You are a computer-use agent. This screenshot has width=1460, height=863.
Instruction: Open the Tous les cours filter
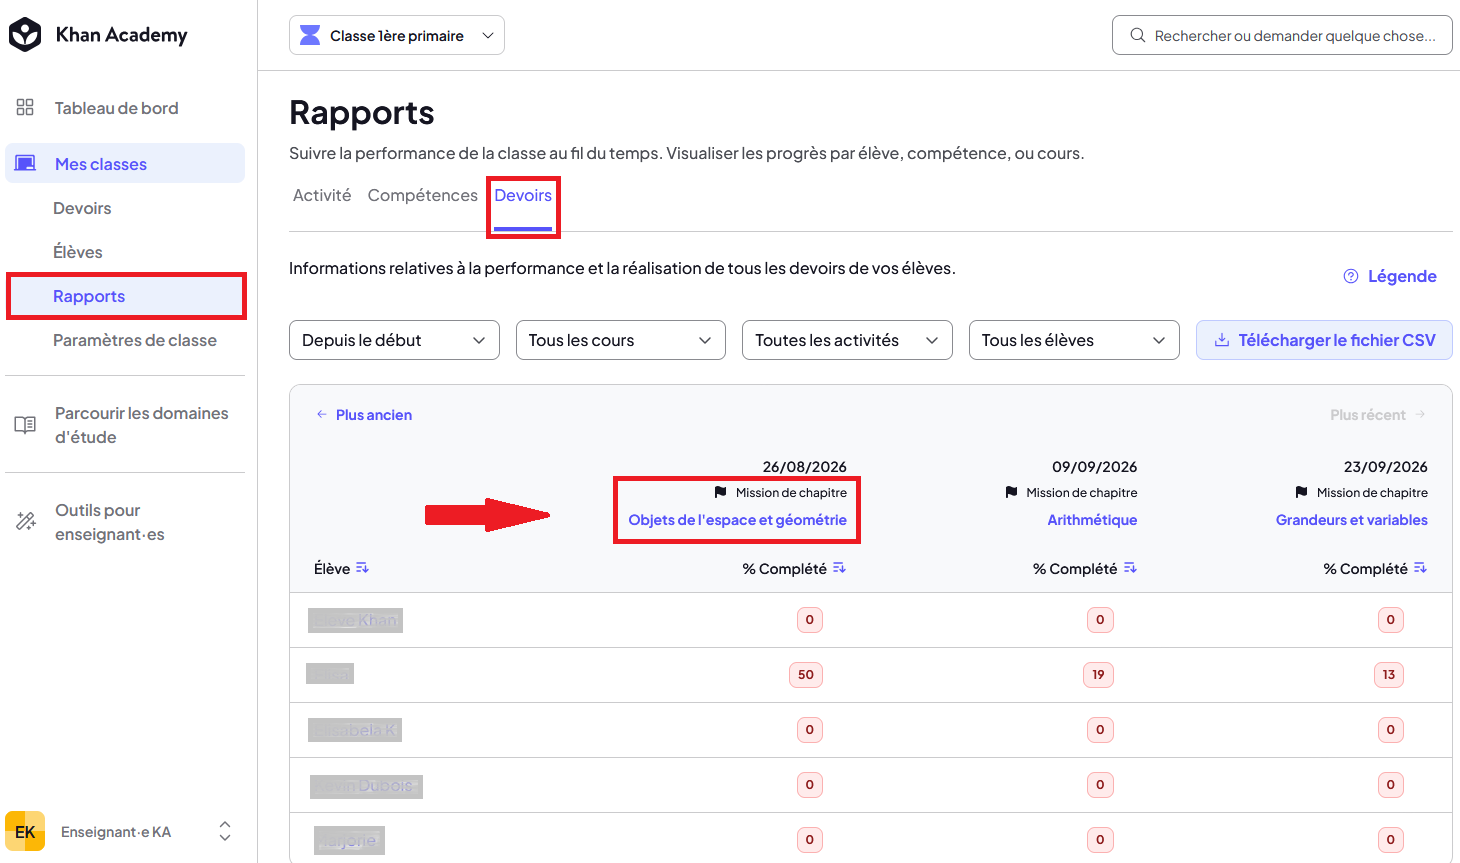[621, 340]
